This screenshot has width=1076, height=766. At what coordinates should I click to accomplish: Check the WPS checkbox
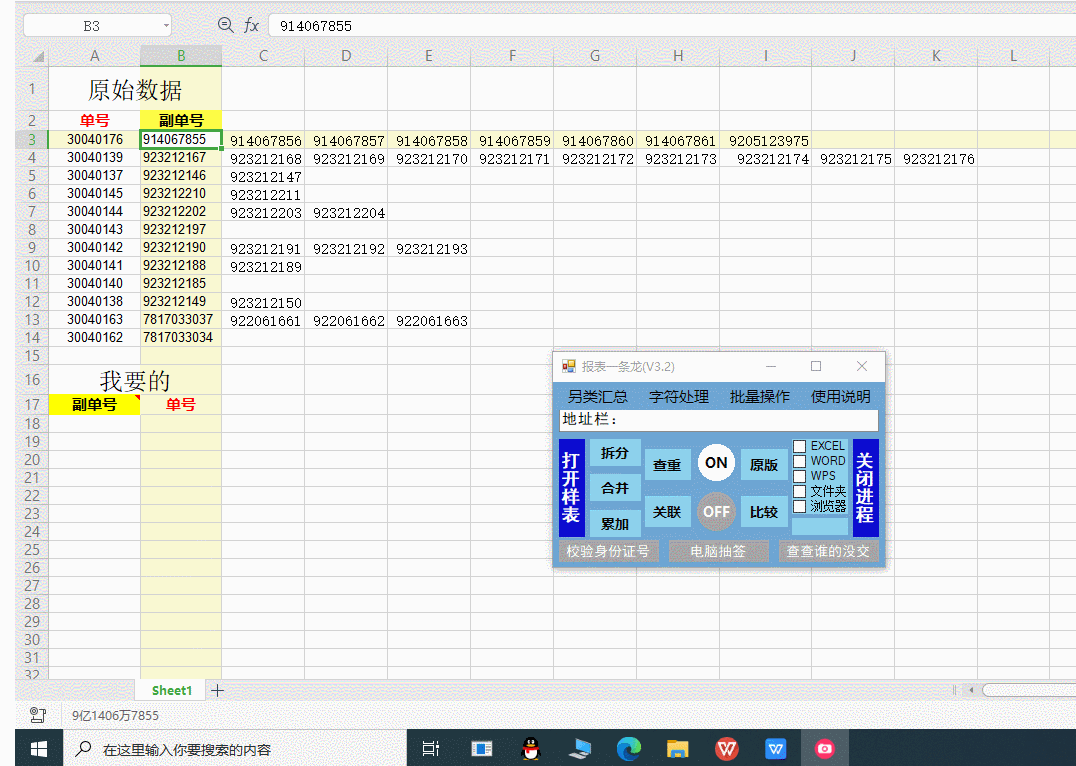point(799,476)
